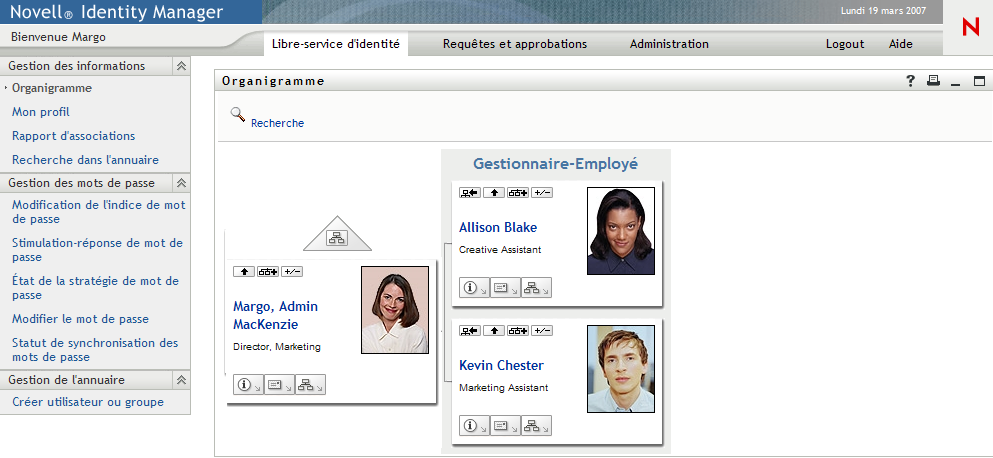Click the org chart icon on Margo's card
This screenshot has height=458, width=993.
(310, 385)
